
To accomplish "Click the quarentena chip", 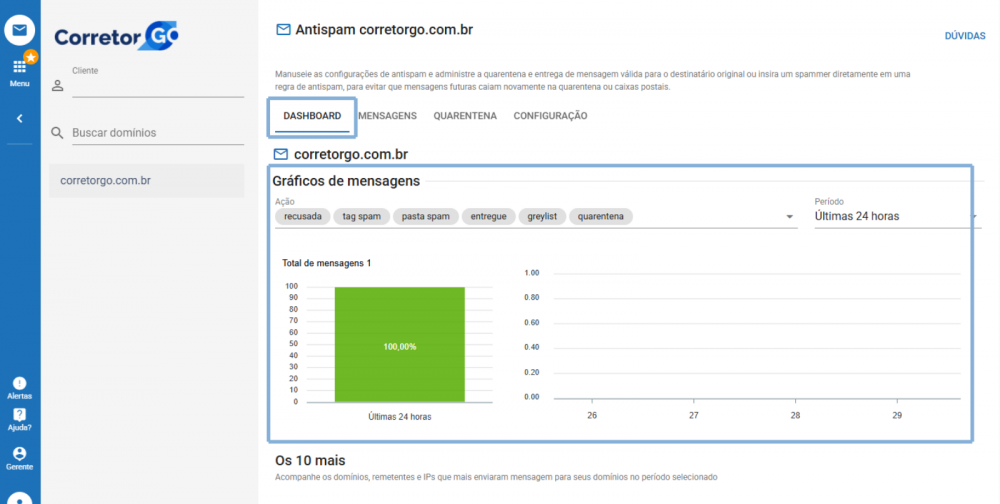I will [x=601, y=216].
